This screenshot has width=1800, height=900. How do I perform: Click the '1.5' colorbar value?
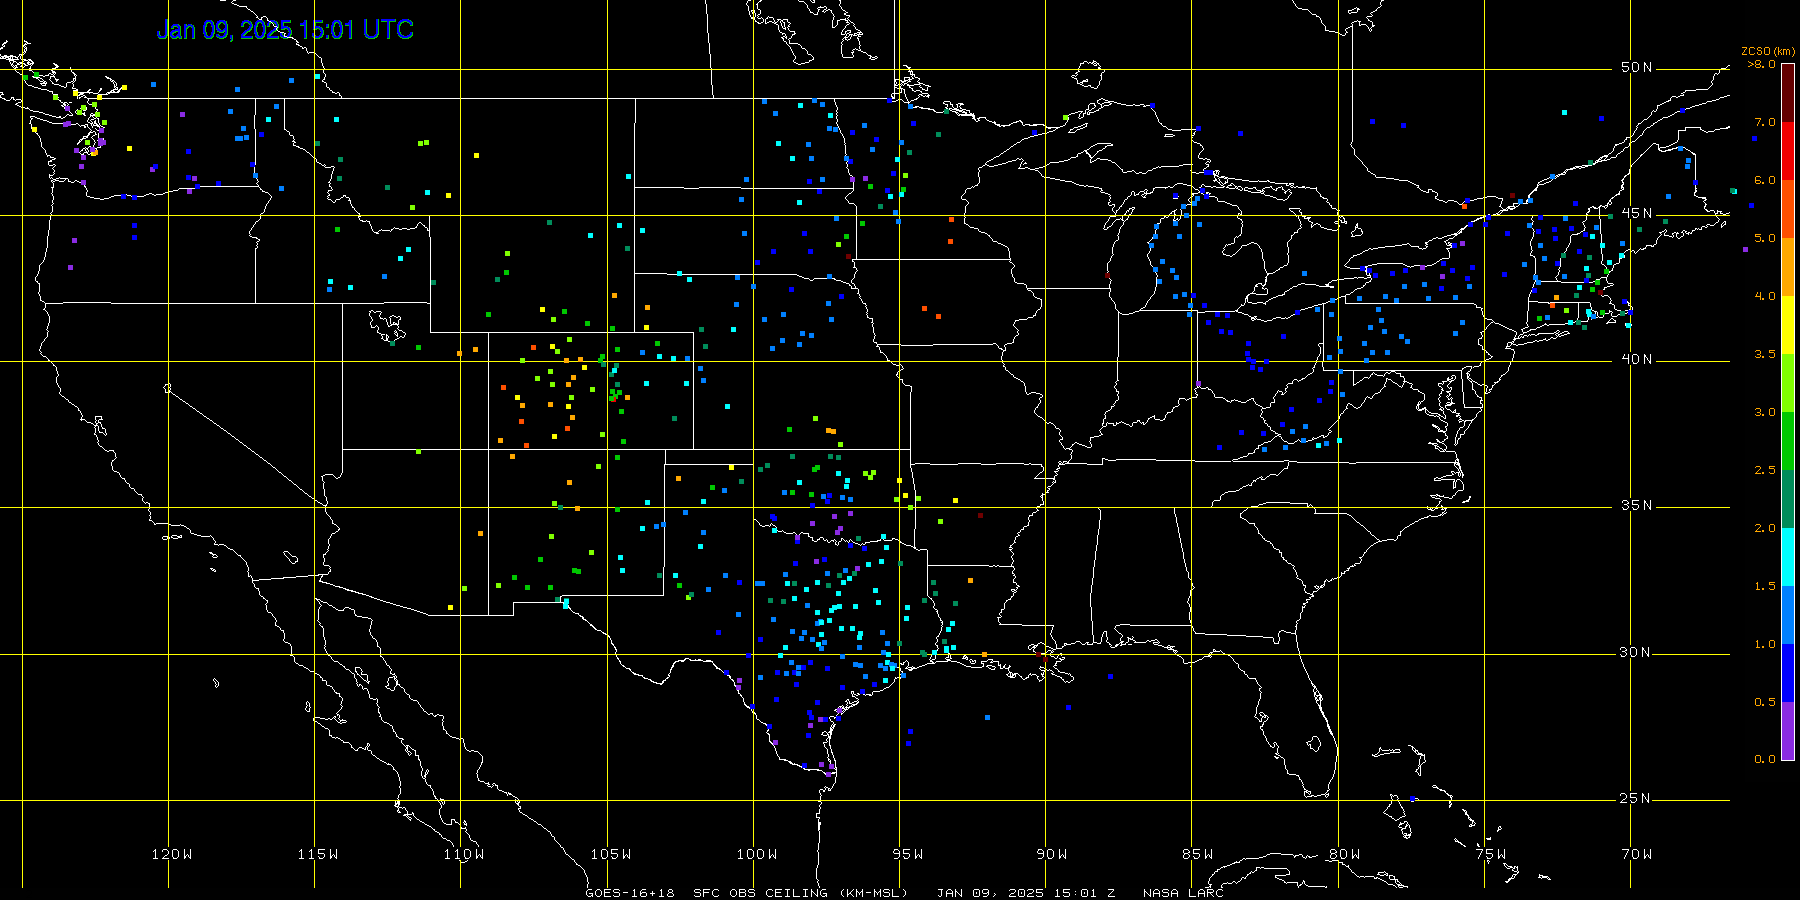click(1765, 586)
